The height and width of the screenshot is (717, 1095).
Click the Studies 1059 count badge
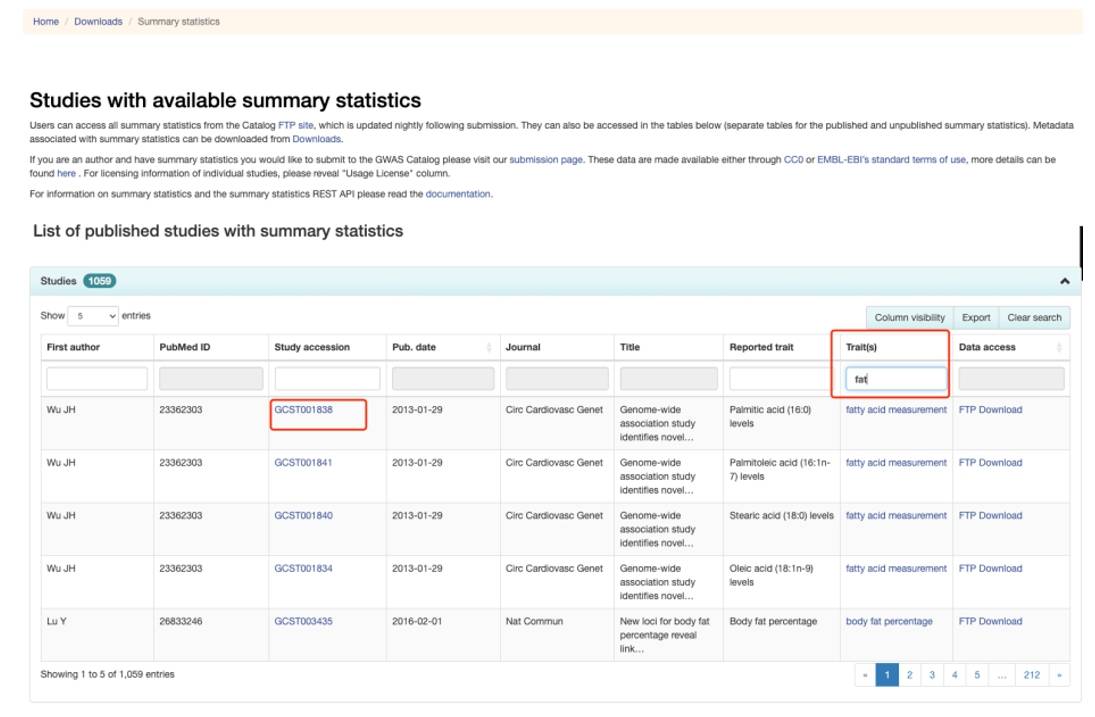(x=99, y=281)
